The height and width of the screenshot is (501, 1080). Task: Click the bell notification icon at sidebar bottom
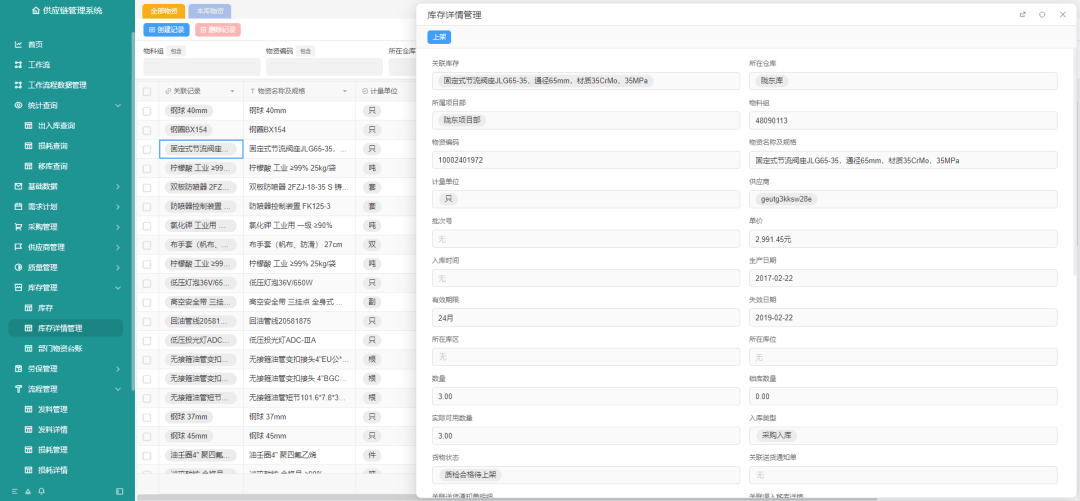[x=41, y=492]
